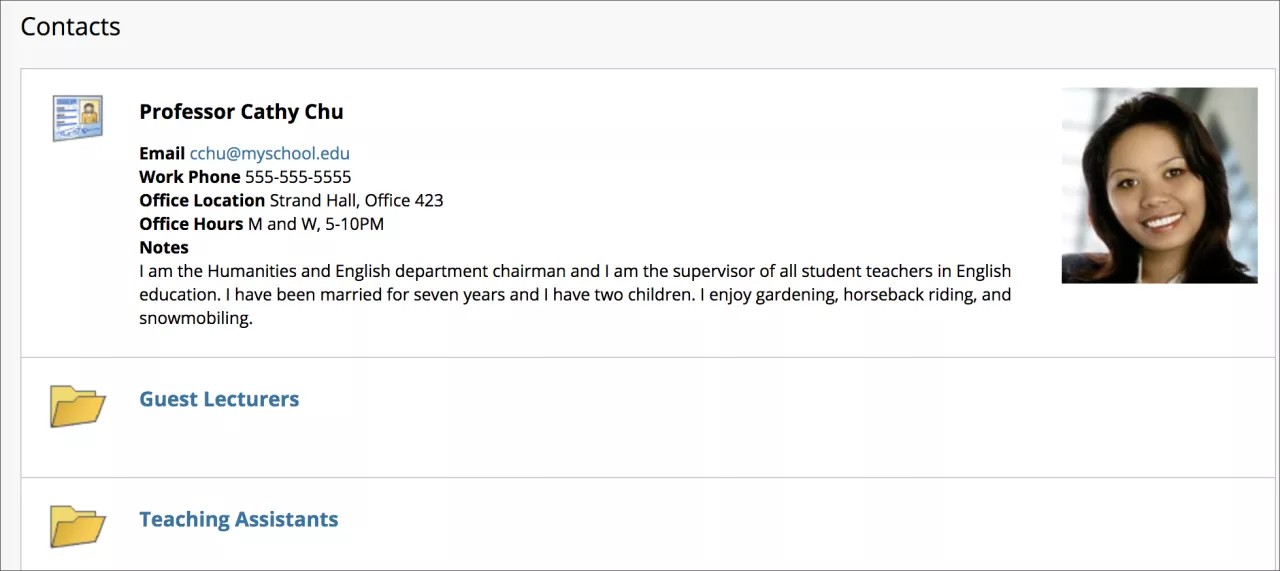Viewport: 1280px width, 571px height.
Task: Click the notes line starting "I am the Humanities"
Action: (x=575, y=271)
